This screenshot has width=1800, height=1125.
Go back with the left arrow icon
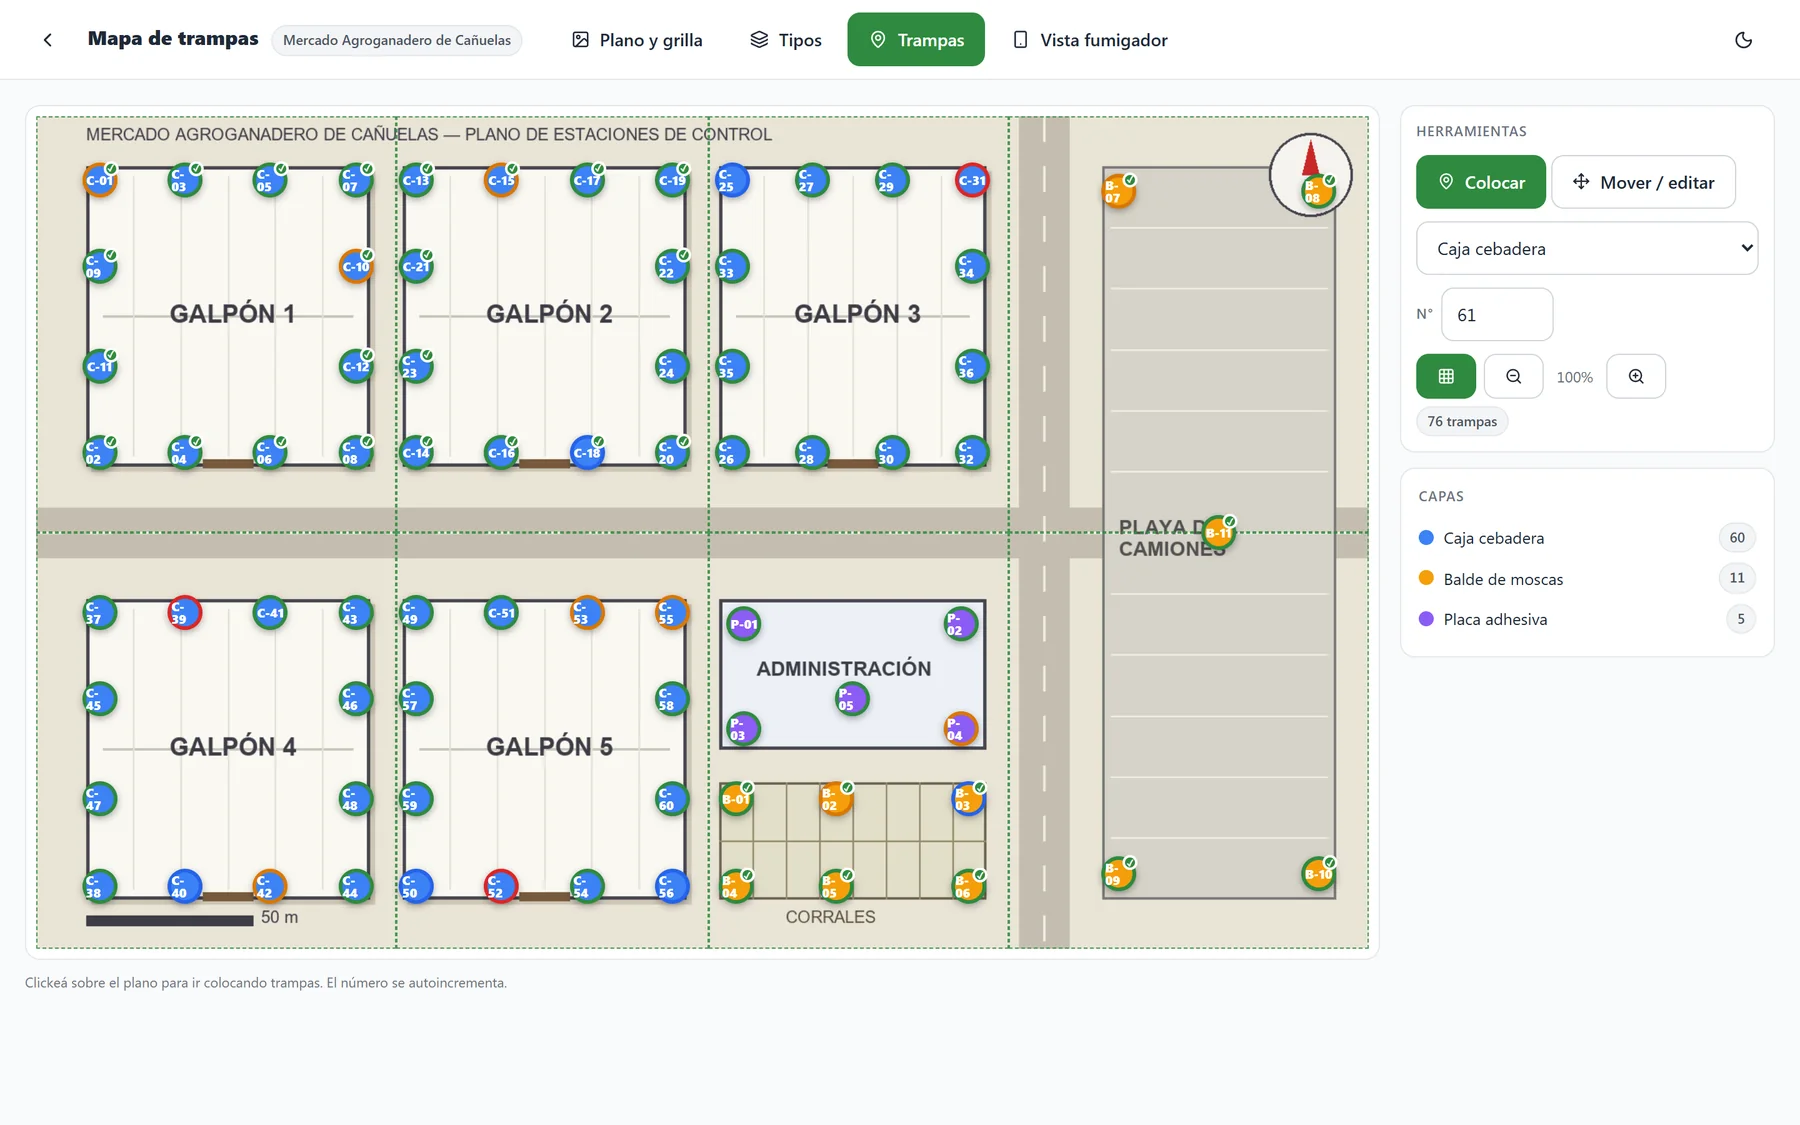[x=47, y=40]
